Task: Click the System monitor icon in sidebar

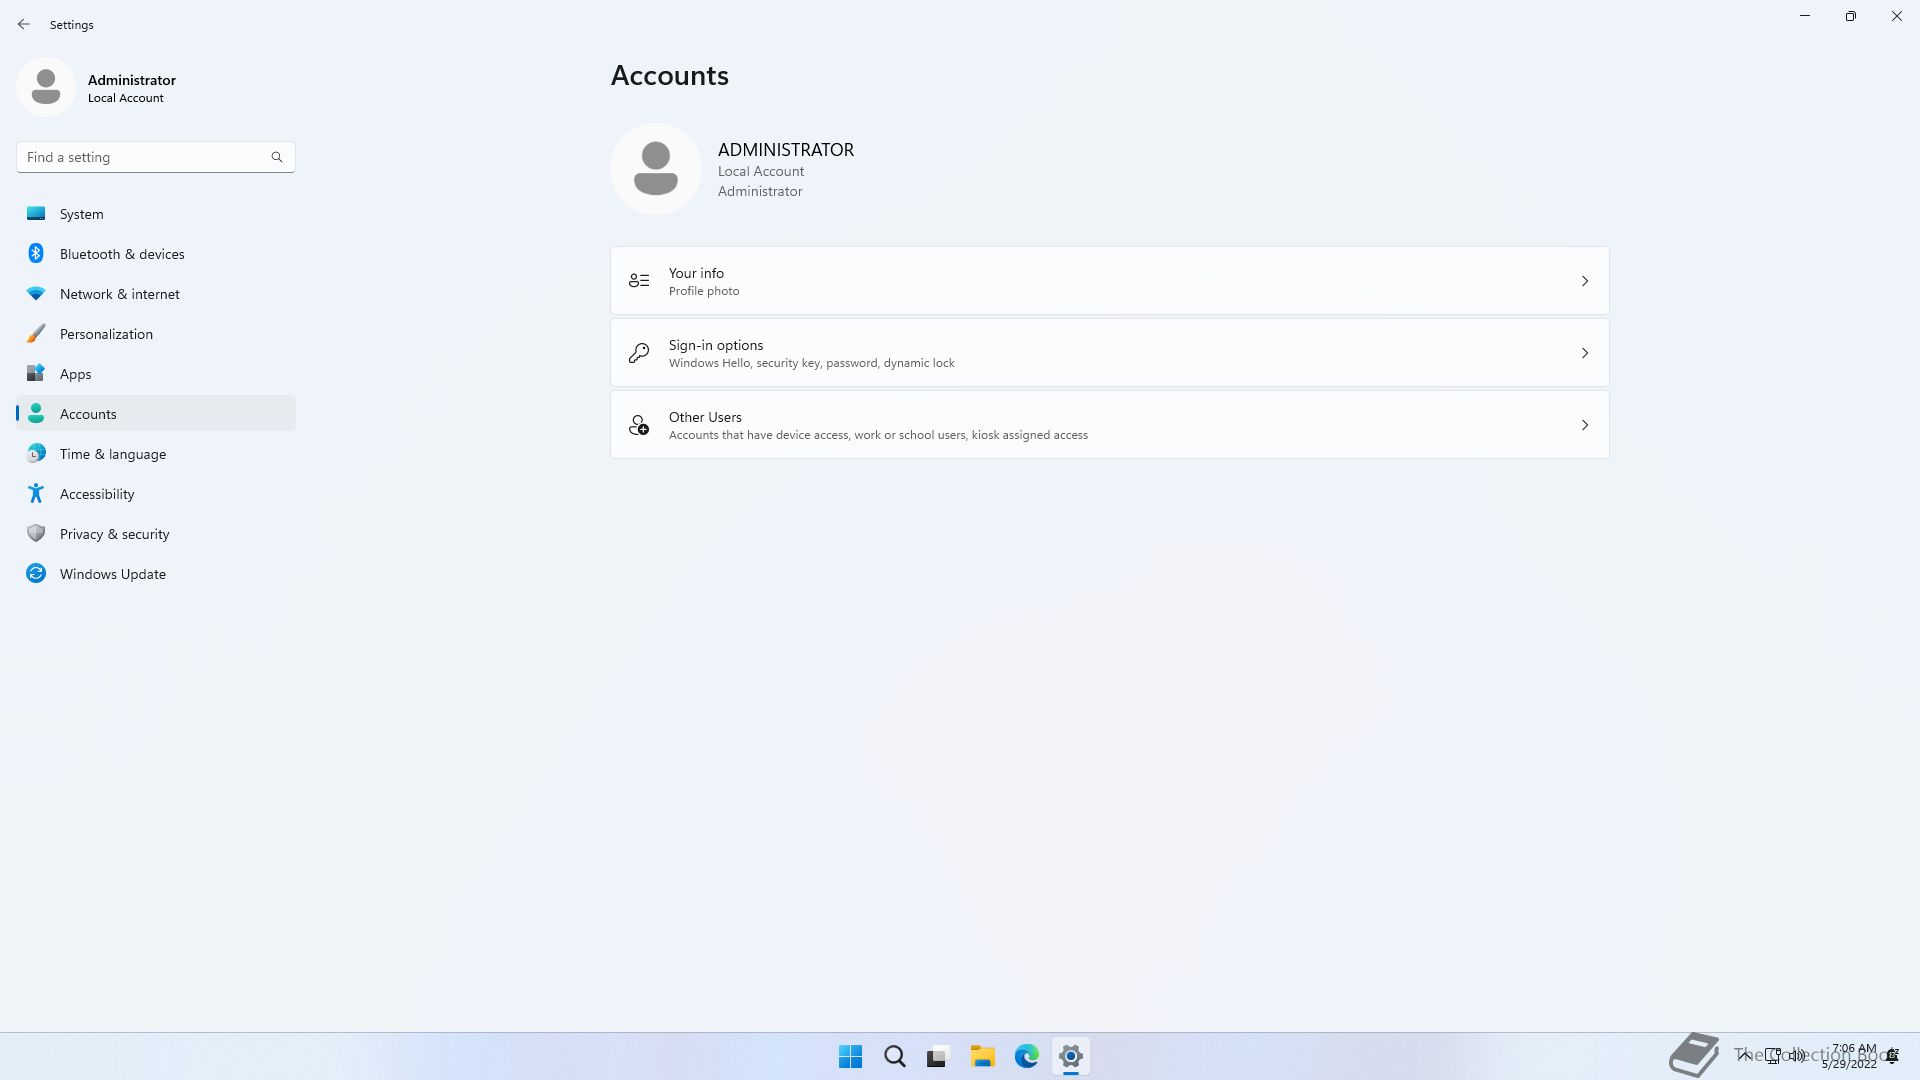Action: click(x=36, y=213)
